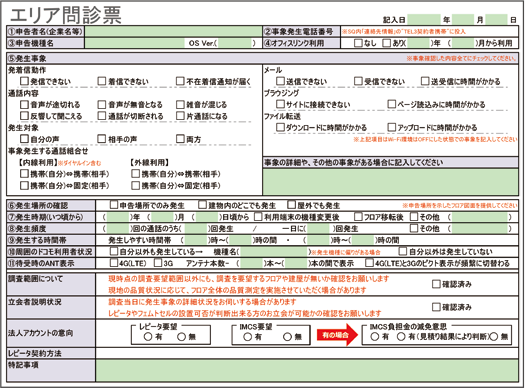This screenshot has width=525, height=388.
Task: Check 4G(LTE) in ANT表示 row
Action: pyautogui.click(x=114, y=263)
